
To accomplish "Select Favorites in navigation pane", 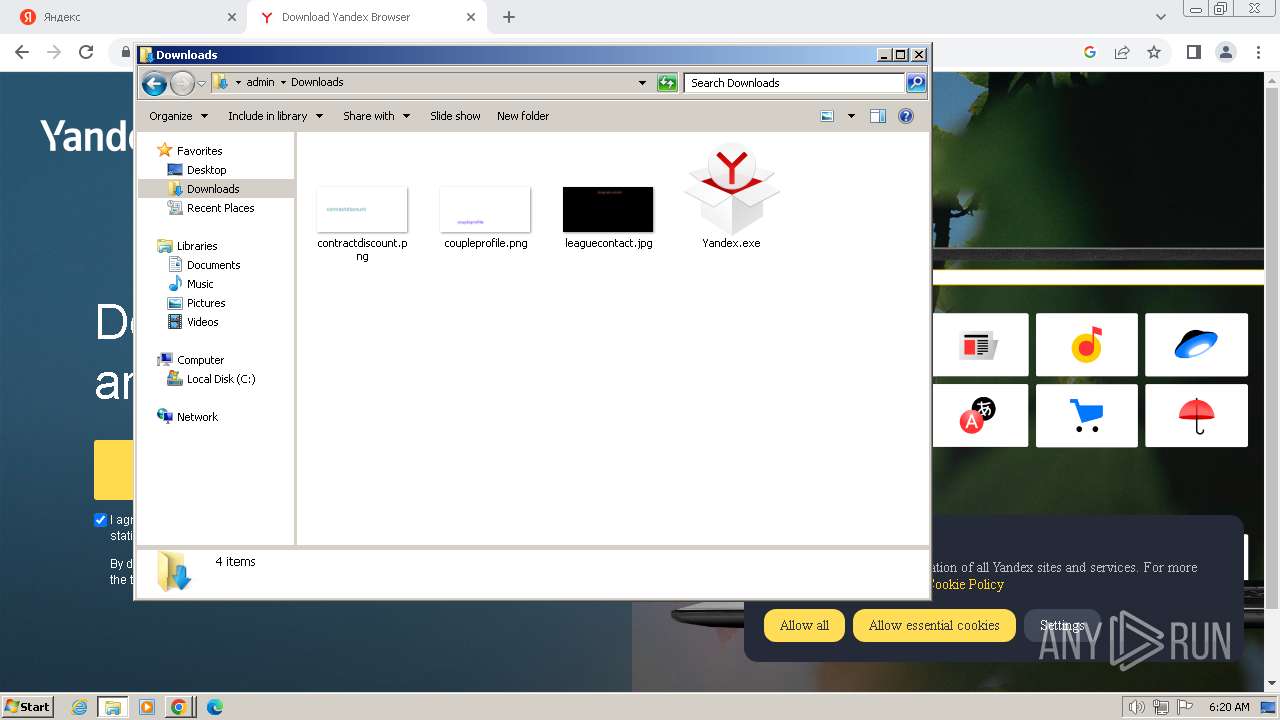I will [x=199, y=151].
